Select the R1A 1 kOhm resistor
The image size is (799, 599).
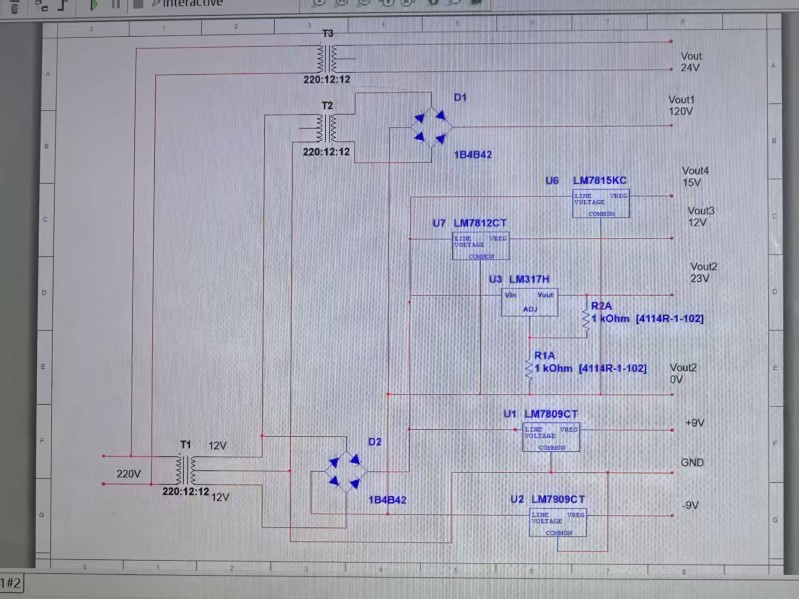pyautogui.click(x=529, y=368)
